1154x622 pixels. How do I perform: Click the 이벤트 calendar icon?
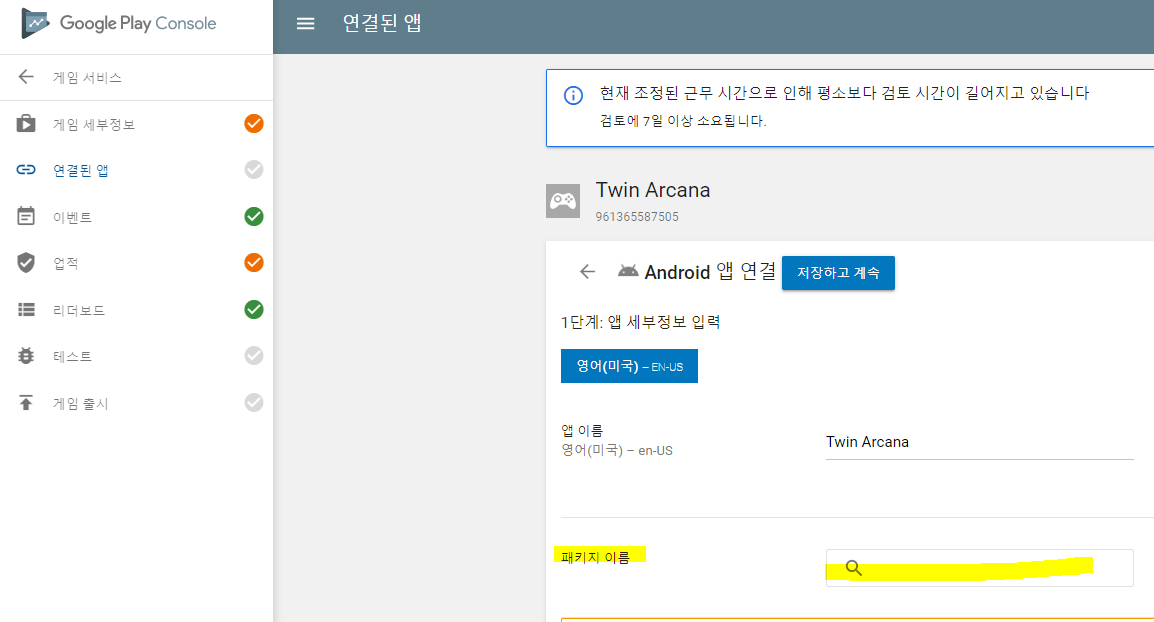point(26,216)
